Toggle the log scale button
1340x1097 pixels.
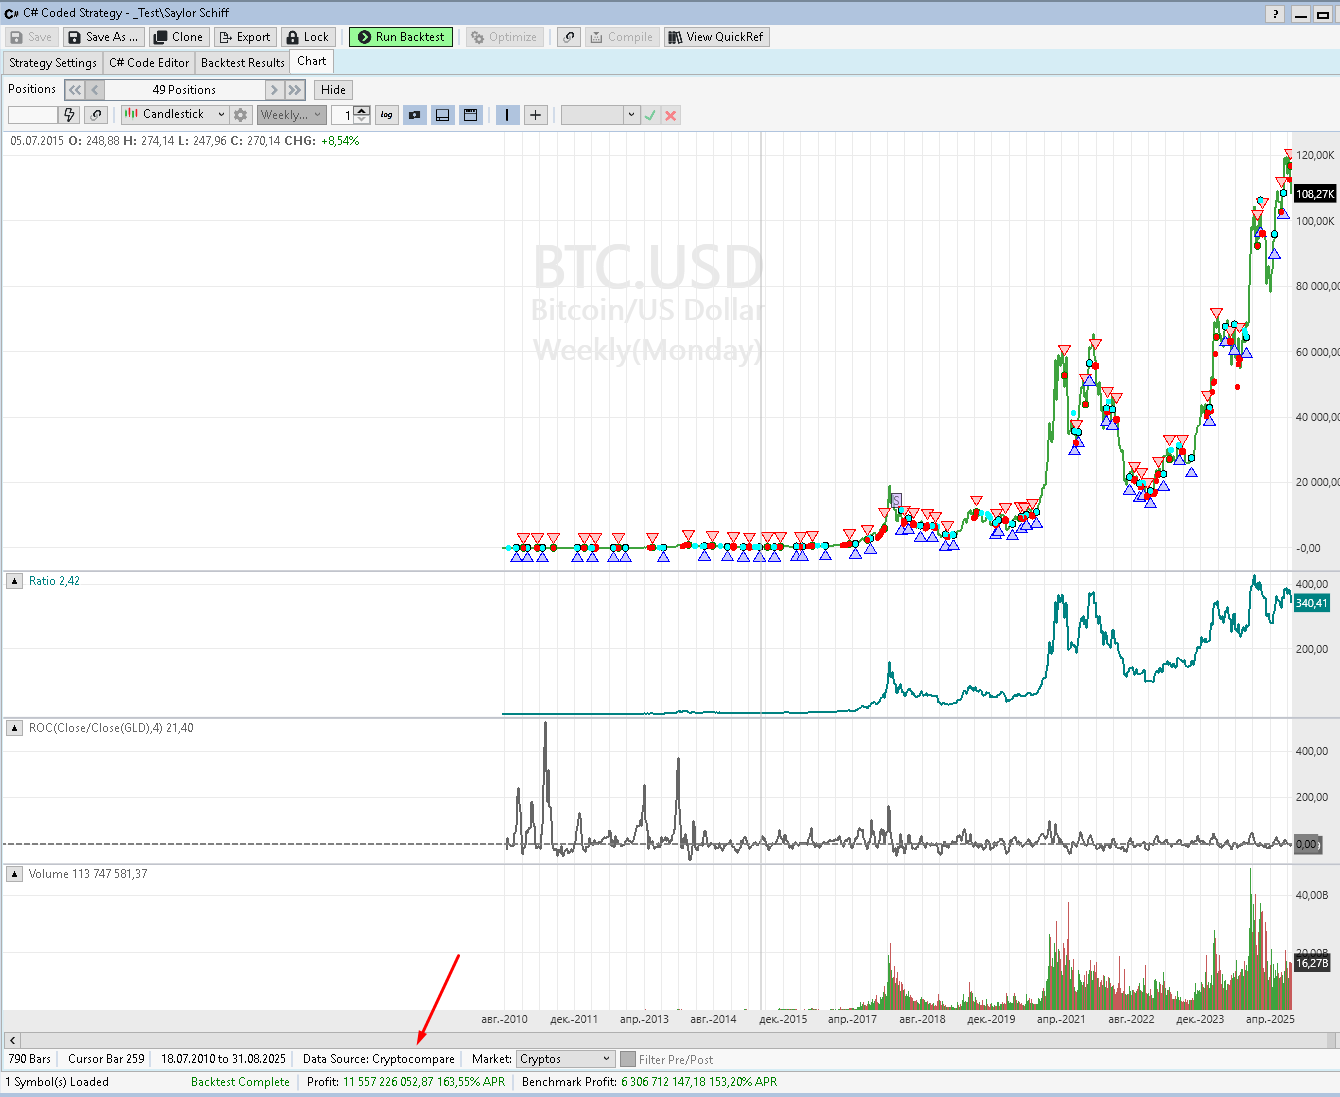coord(387,115)
